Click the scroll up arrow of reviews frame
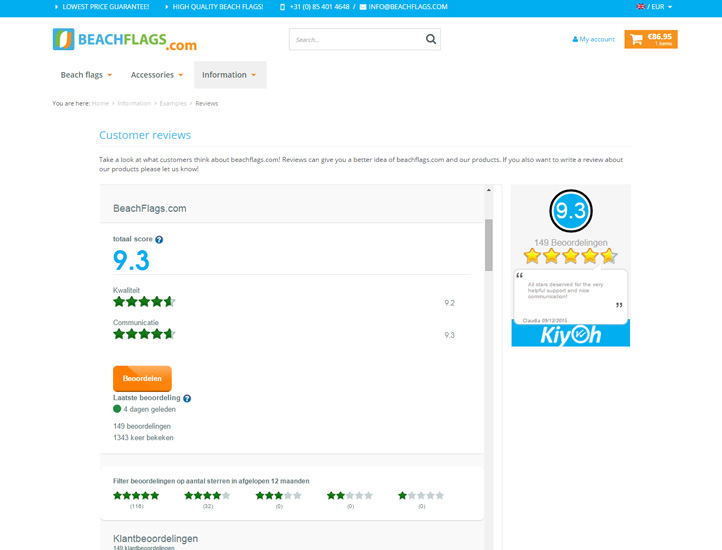Image resolution: width=722 pixels, height=550 pixels. (x=489, y=190)
